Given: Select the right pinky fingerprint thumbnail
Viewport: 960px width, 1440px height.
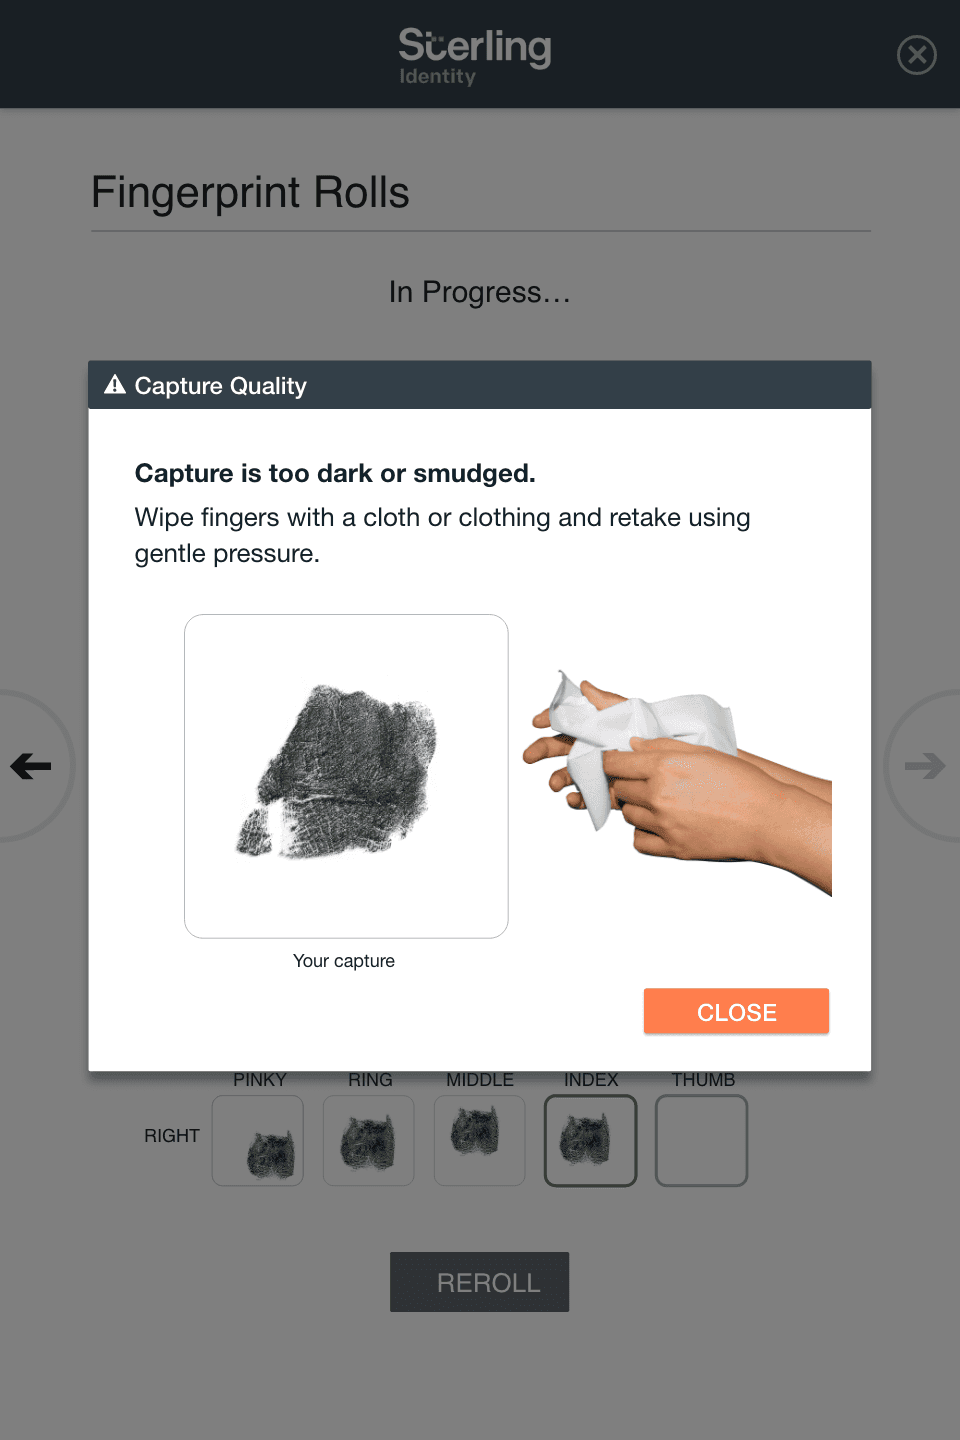Looking at the screenshot, I should coord(258,1141).
